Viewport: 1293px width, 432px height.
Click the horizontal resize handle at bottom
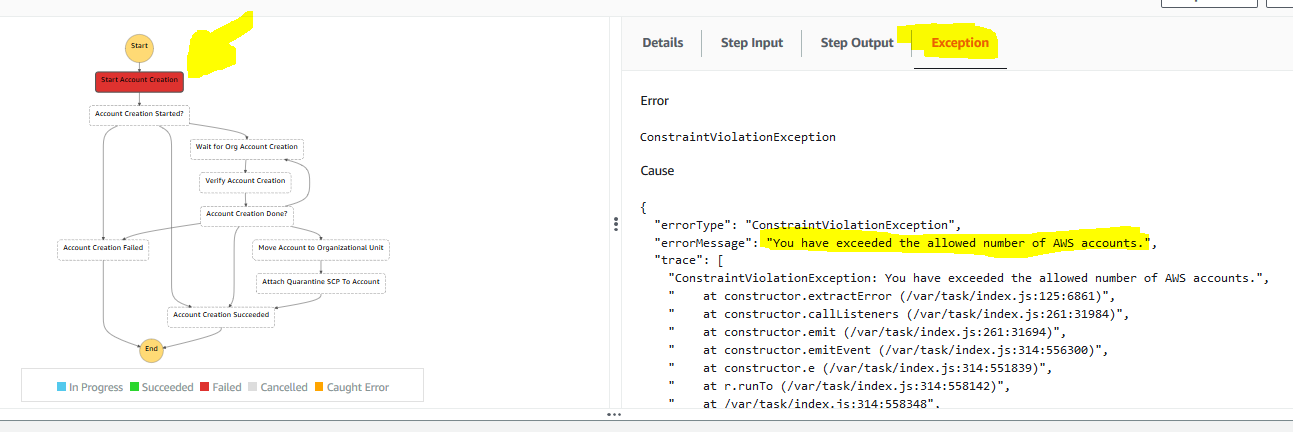(613, 414)
